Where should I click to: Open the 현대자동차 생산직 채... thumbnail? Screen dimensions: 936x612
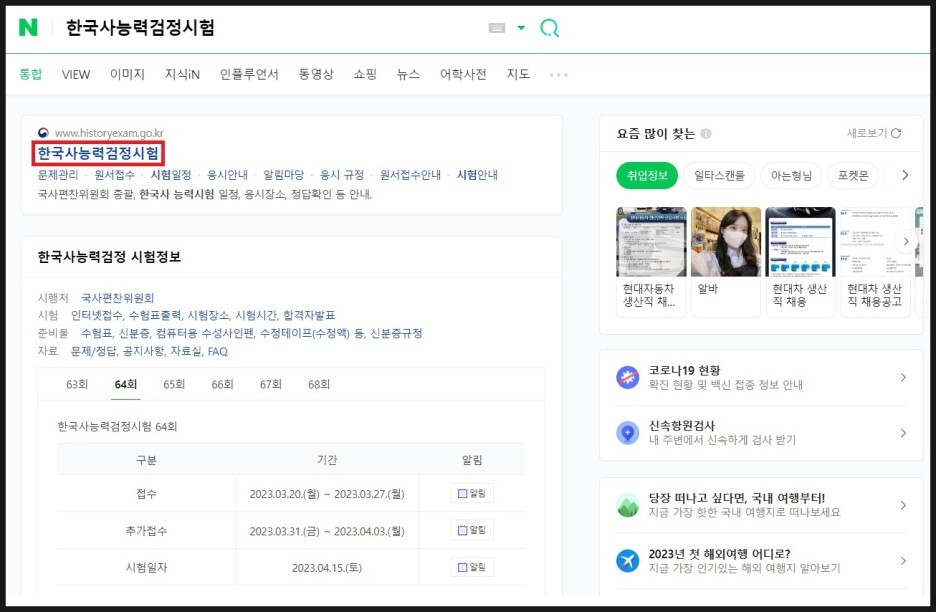[x=651, y=262]
